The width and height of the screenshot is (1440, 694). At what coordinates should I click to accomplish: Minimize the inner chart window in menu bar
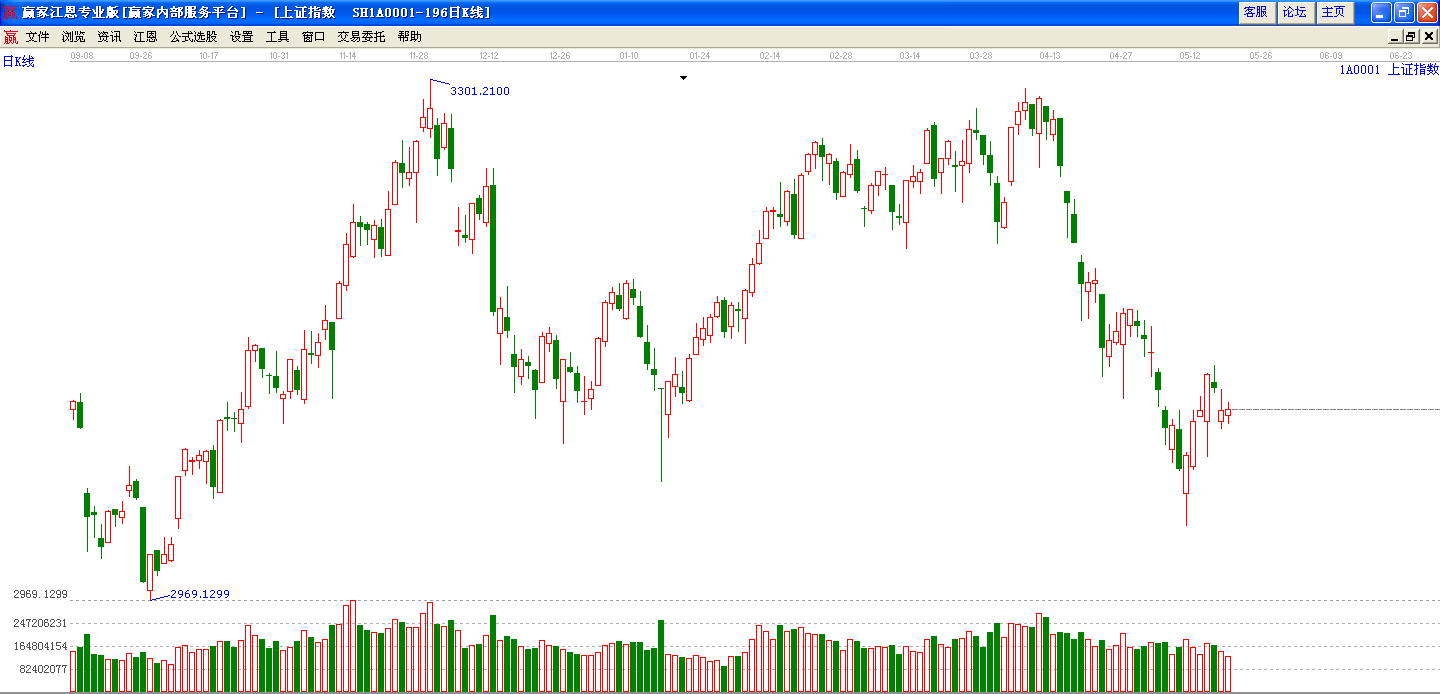coord(1395,37)
